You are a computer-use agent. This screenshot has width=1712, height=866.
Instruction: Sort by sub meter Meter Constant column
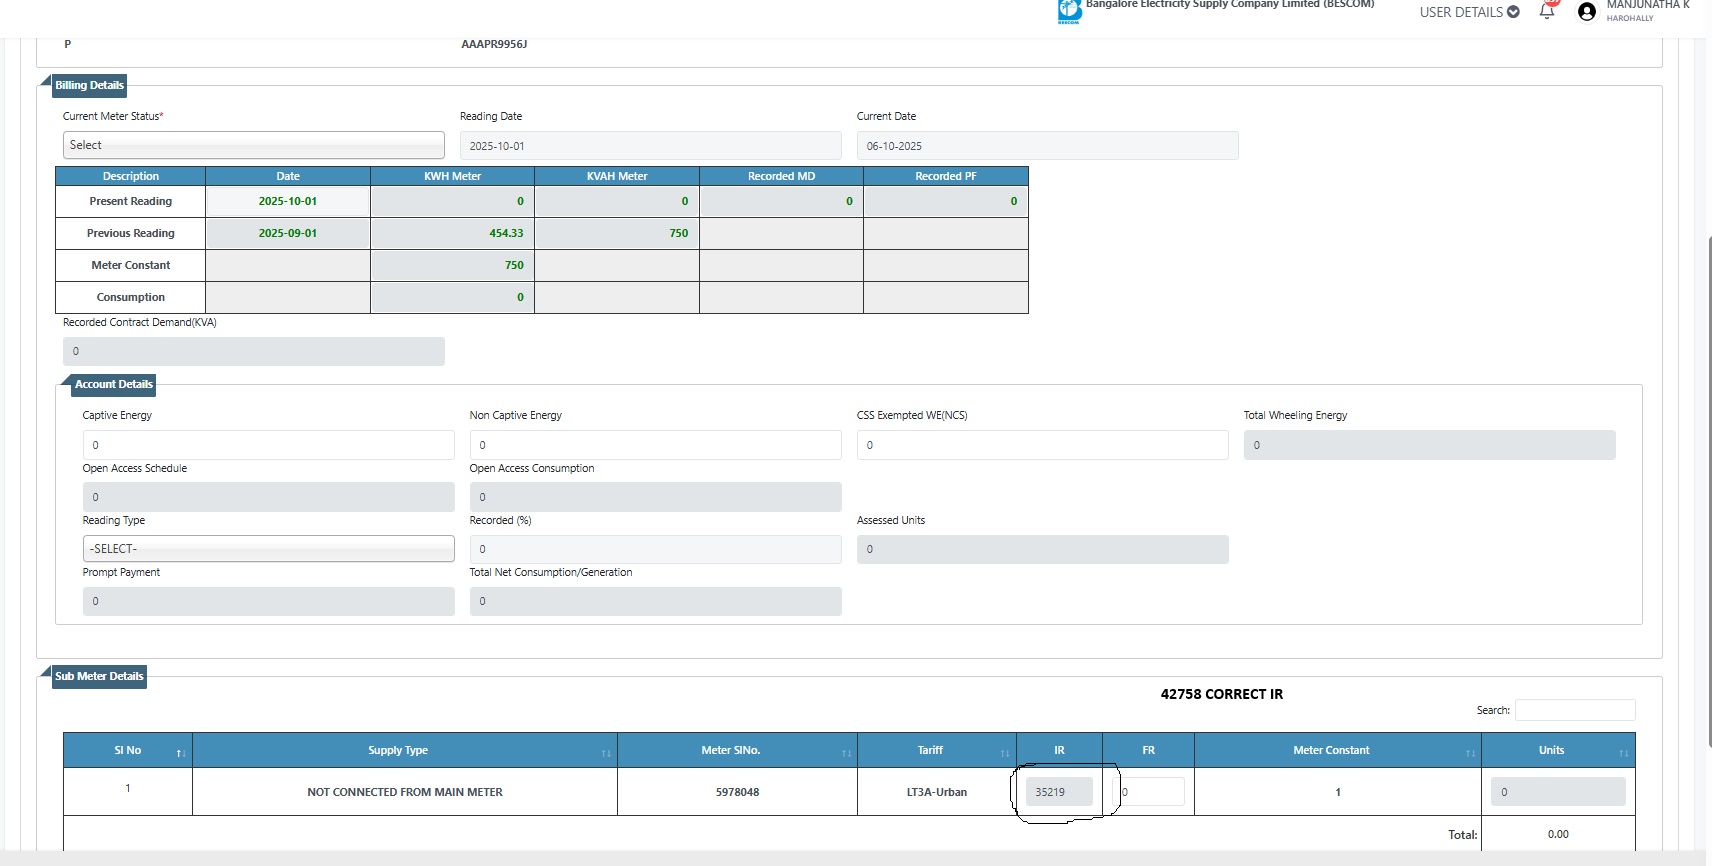point(1470,752)
